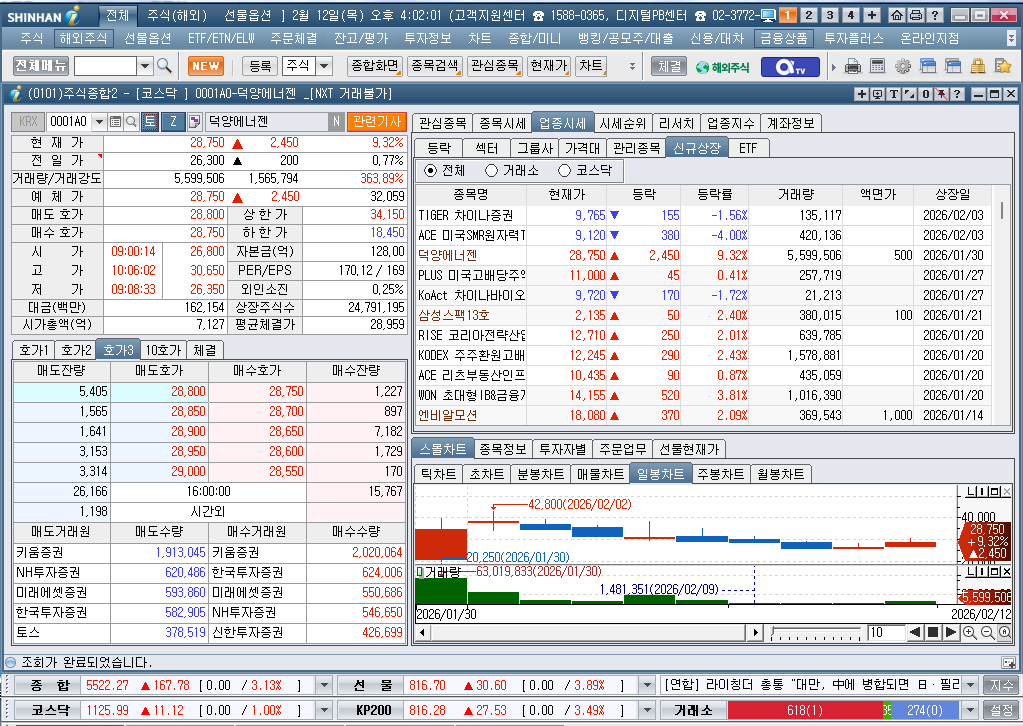Viewport: 1023px width, 726px height.
Task: Click the printer icon in the title bar
Action: click(915, 15)
